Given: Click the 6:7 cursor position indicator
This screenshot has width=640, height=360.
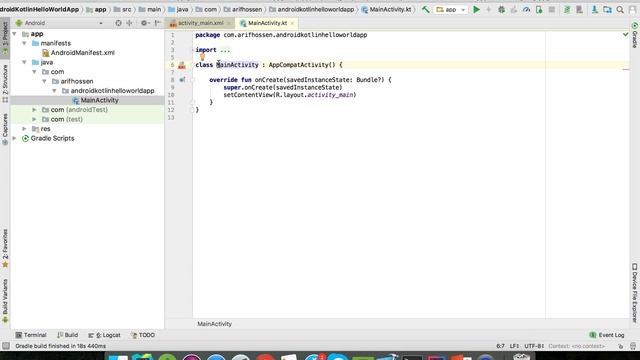Looking at the screenshot, I should [500, 346].
